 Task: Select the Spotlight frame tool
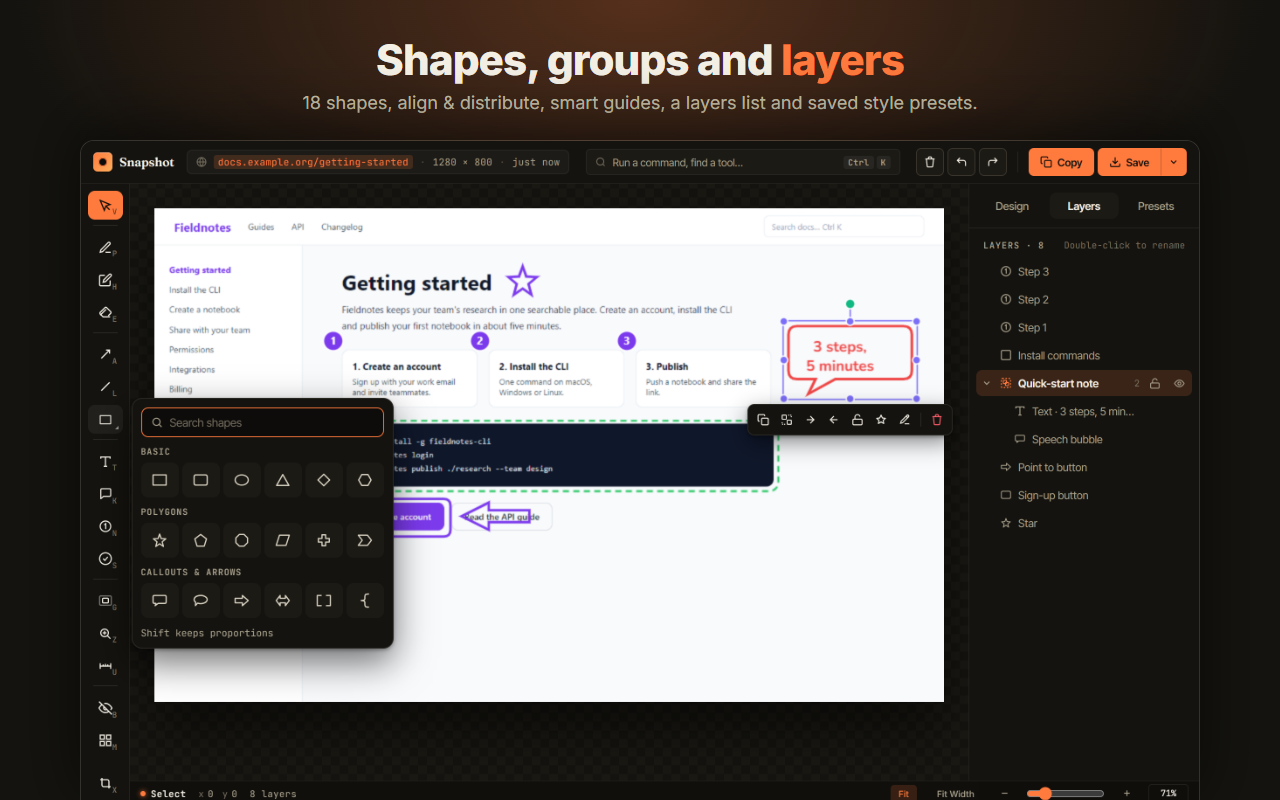105,601
